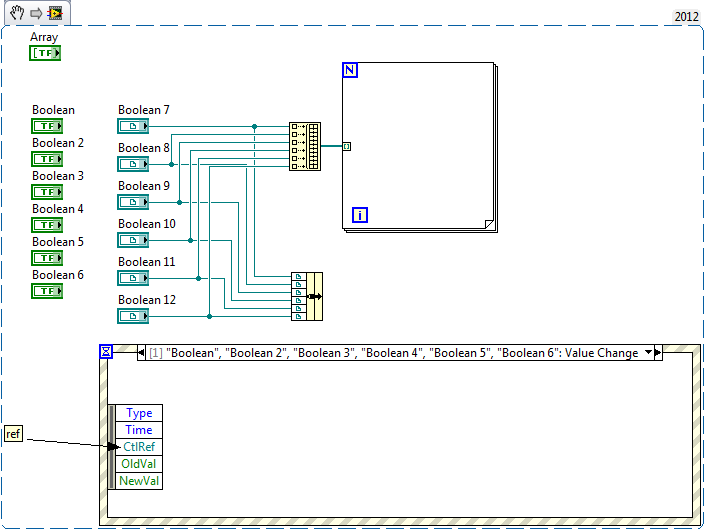
Task: Open the event case selector dropdown arrow
Action: coord(649,353)
